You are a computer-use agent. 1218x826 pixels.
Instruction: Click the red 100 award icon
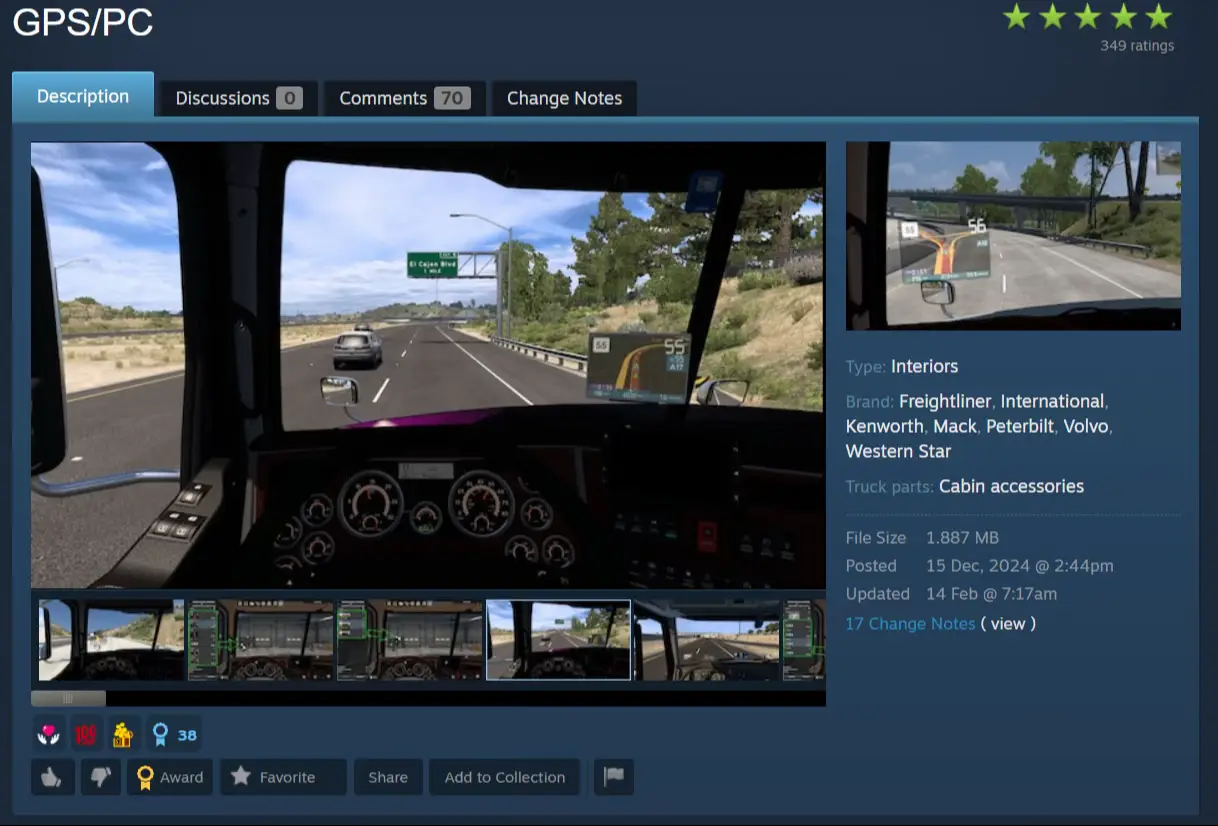(85, 735)
